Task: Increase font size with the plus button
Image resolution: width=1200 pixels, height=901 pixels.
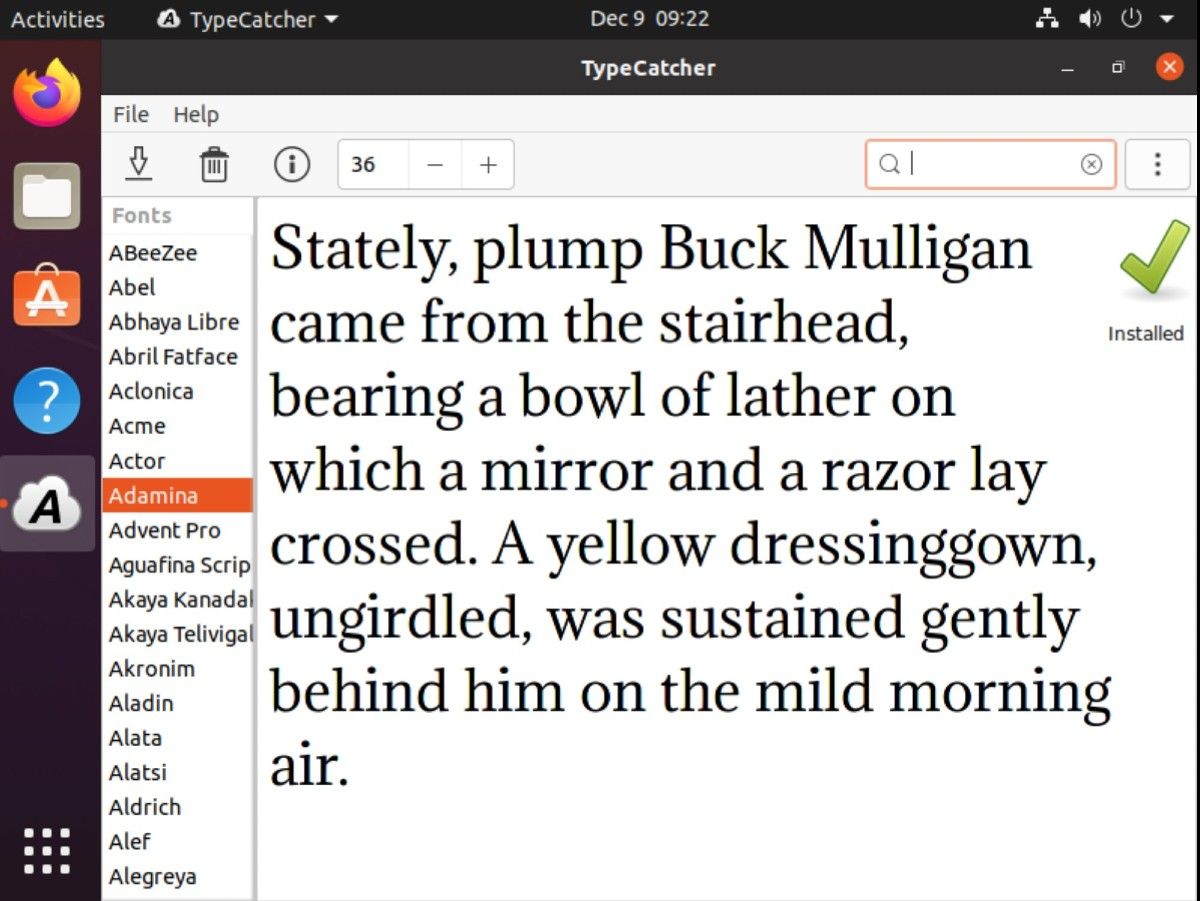Action: coord(487,164)
